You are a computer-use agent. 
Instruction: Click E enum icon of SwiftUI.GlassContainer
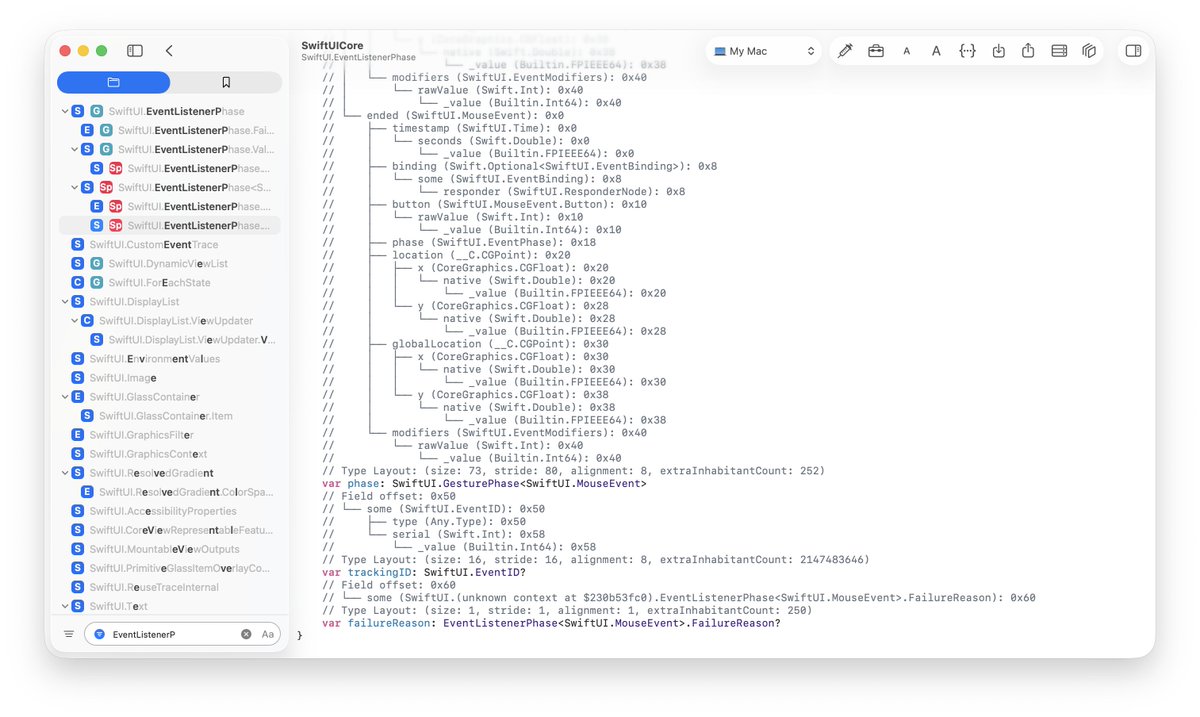(x=78, y=397)
